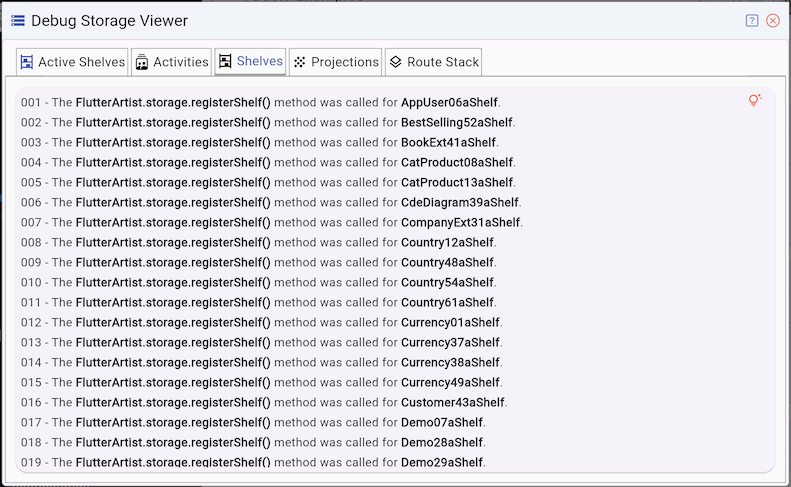
Task: Click the Shelves tab icon
Action: point(225,61)
